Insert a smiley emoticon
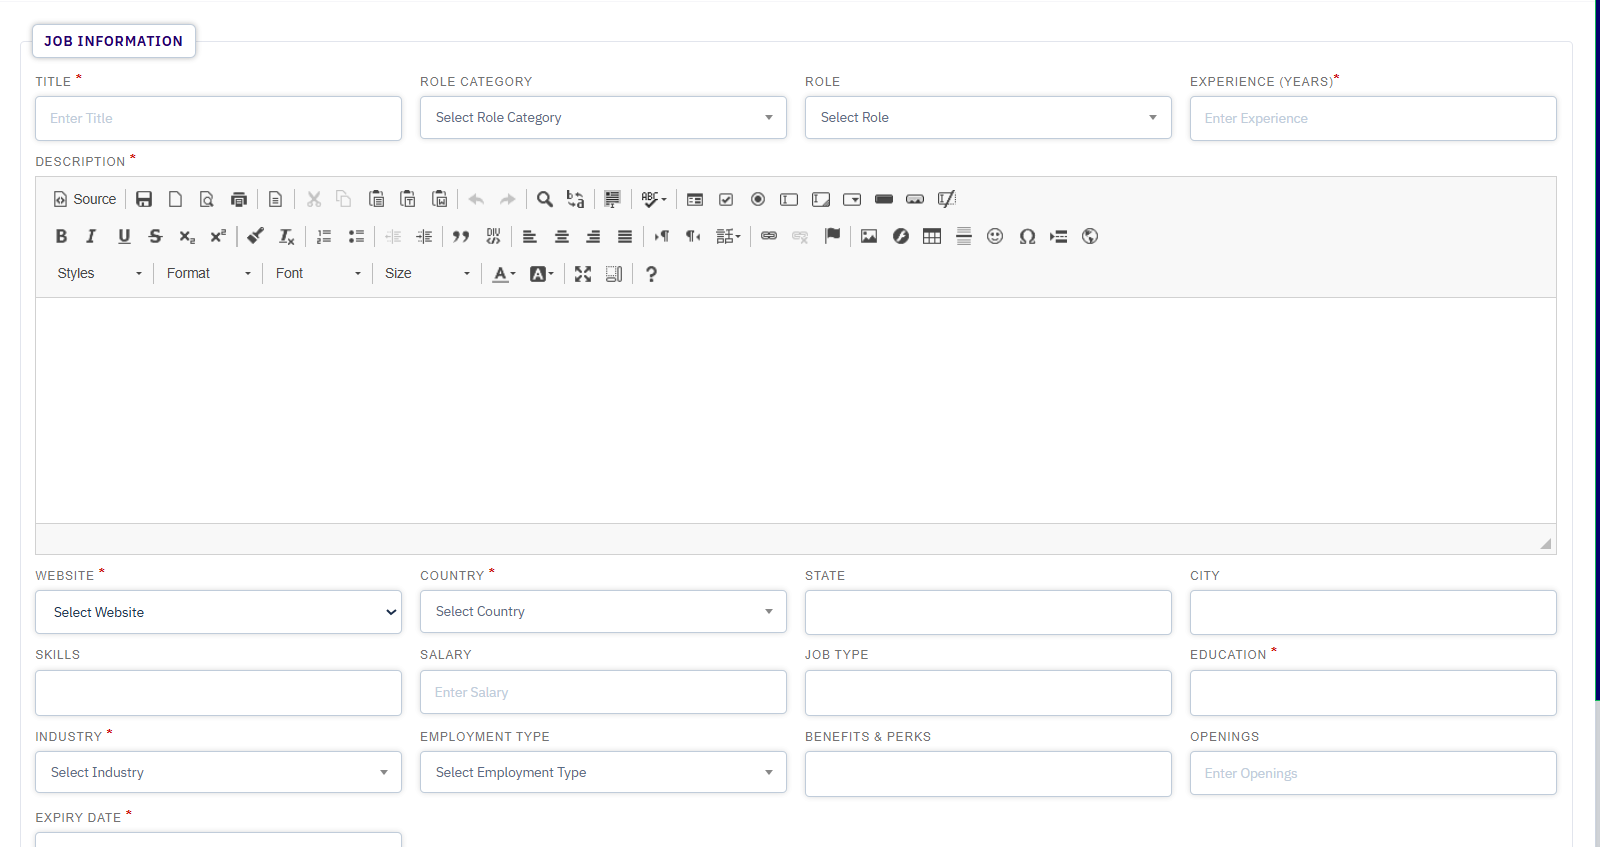This screenshot has width=1600, height=847. 995,236
